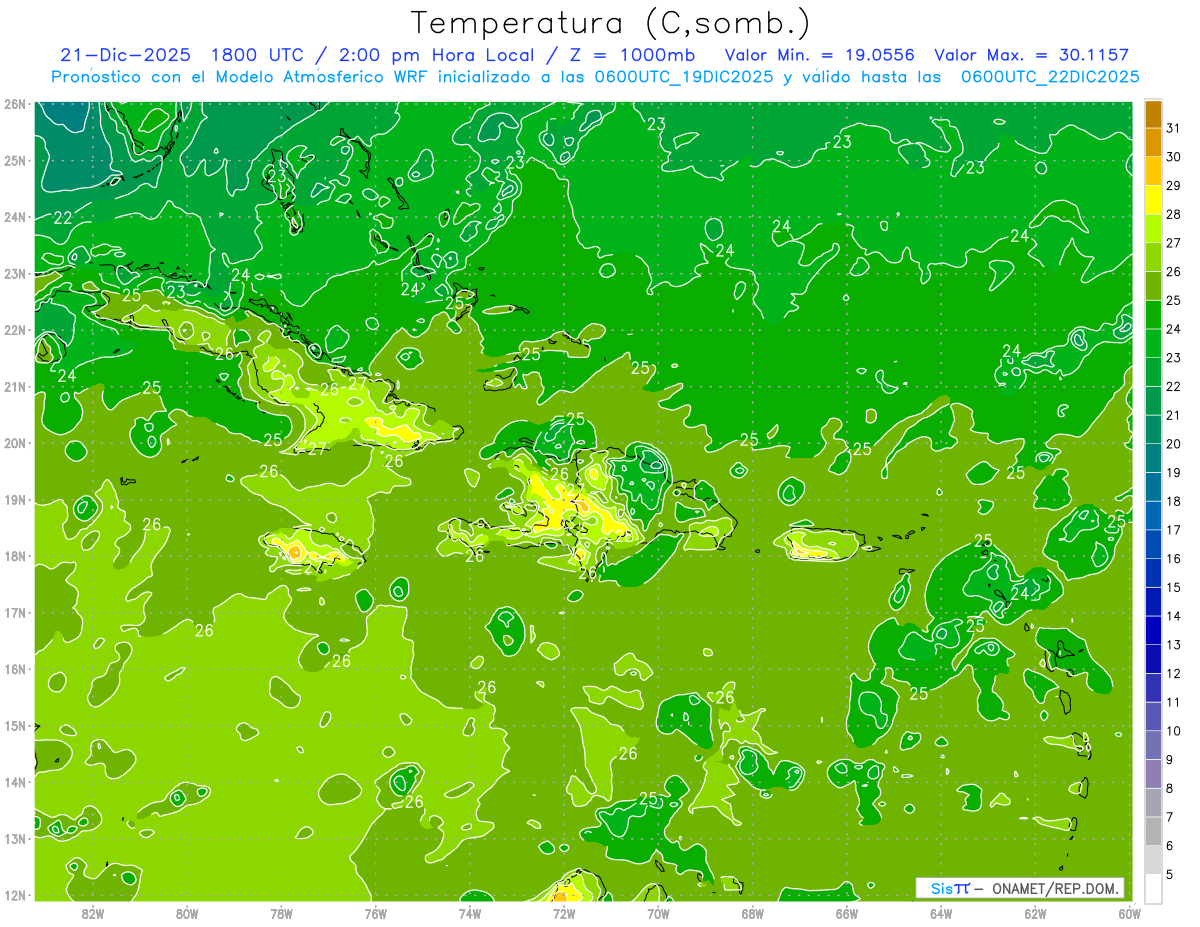Click the latitude label "21N"

point(15,387)
